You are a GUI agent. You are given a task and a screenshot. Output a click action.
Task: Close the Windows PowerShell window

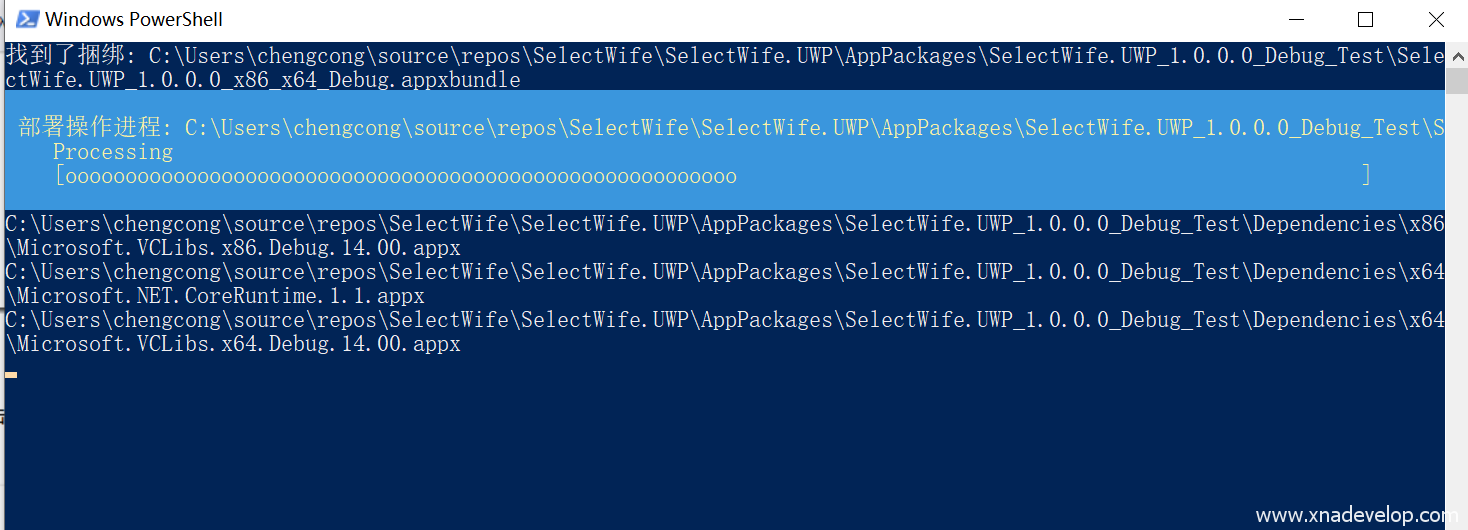(x=1436, y=19)
